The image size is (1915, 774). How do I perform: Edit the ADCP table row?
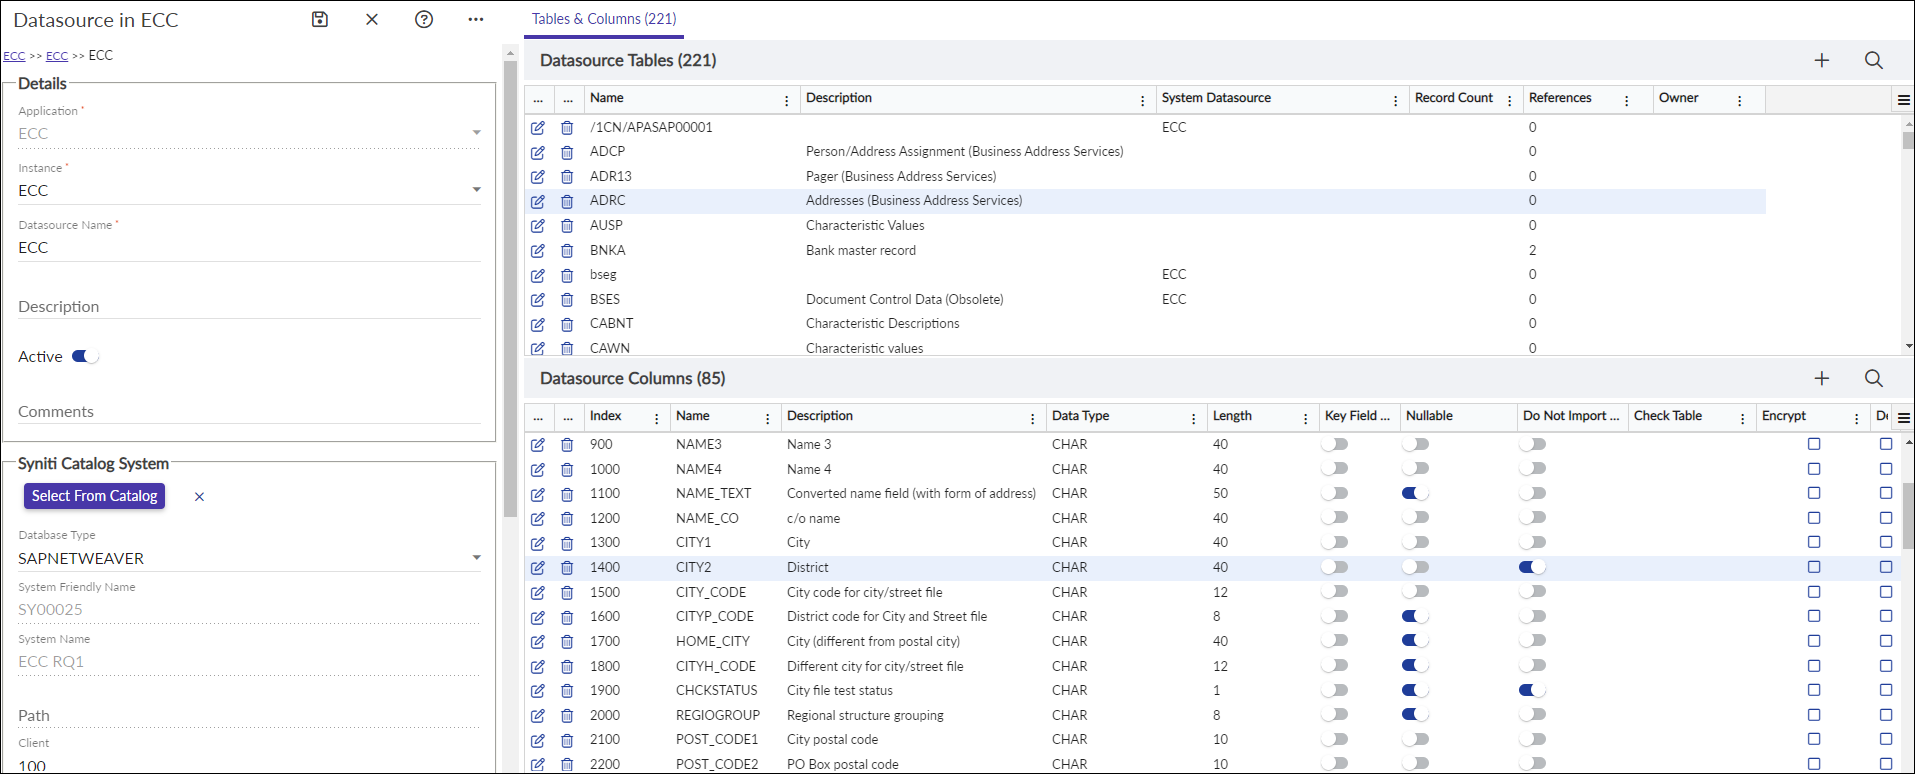click(538, 152)
